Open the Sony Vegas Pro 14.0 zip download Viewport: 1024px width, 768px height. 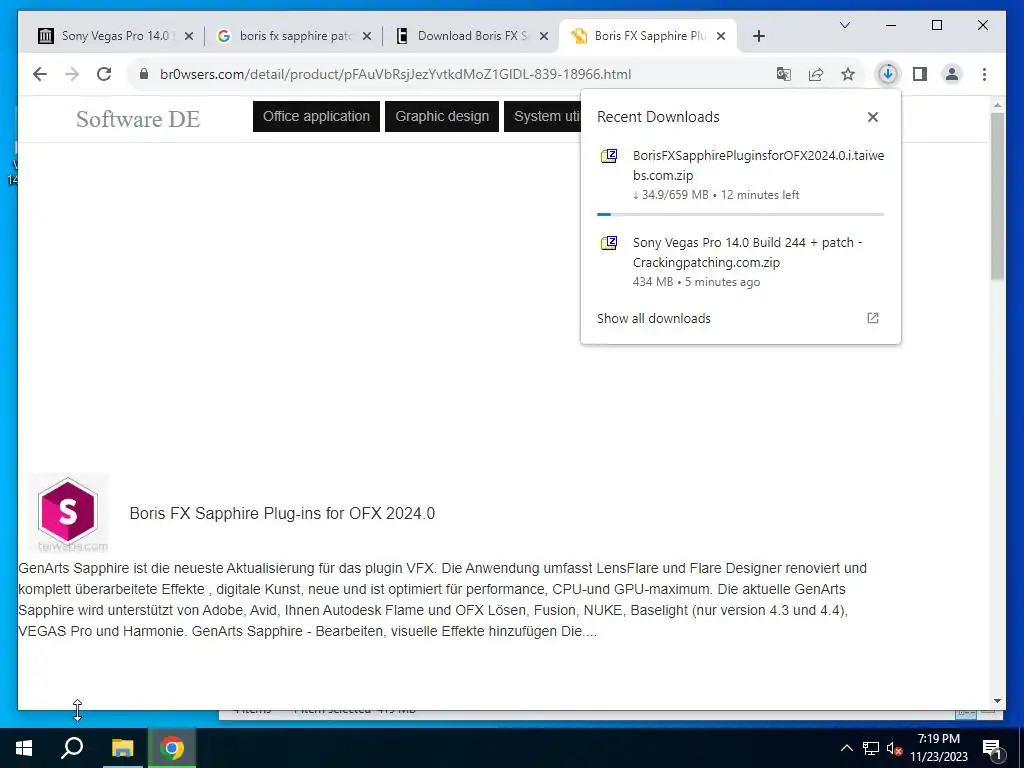click(741, 262)
